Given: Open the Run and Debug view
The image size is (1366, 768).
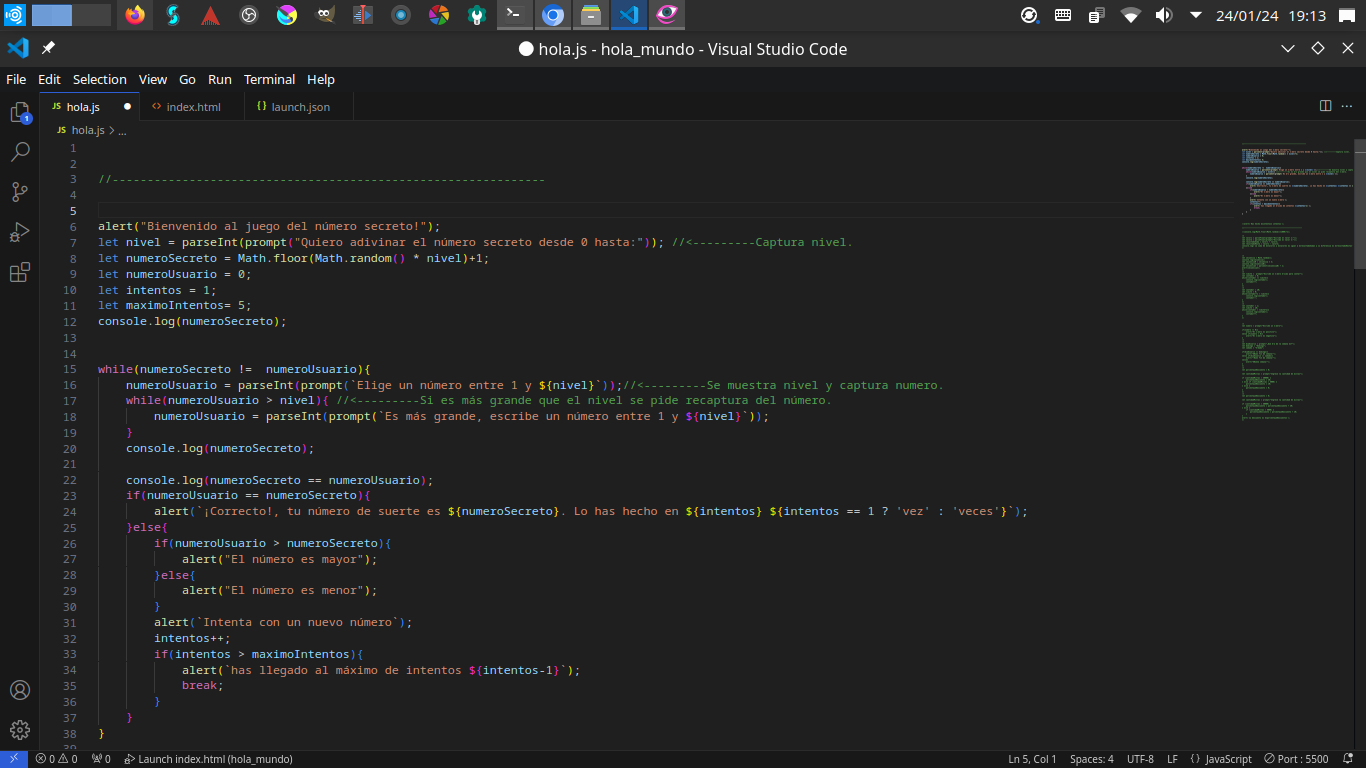Looking at the screenshot, I should point(20,232).
